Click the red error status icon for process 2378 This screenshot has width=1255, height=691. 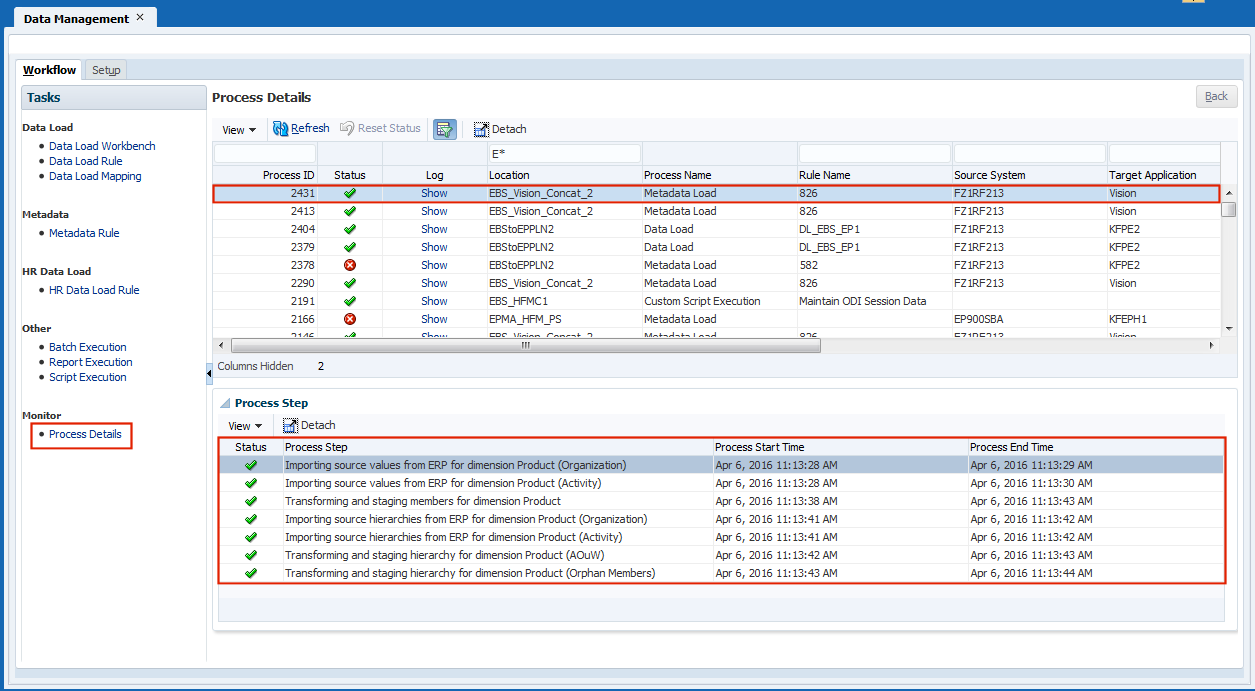click(x=350, y=265)
